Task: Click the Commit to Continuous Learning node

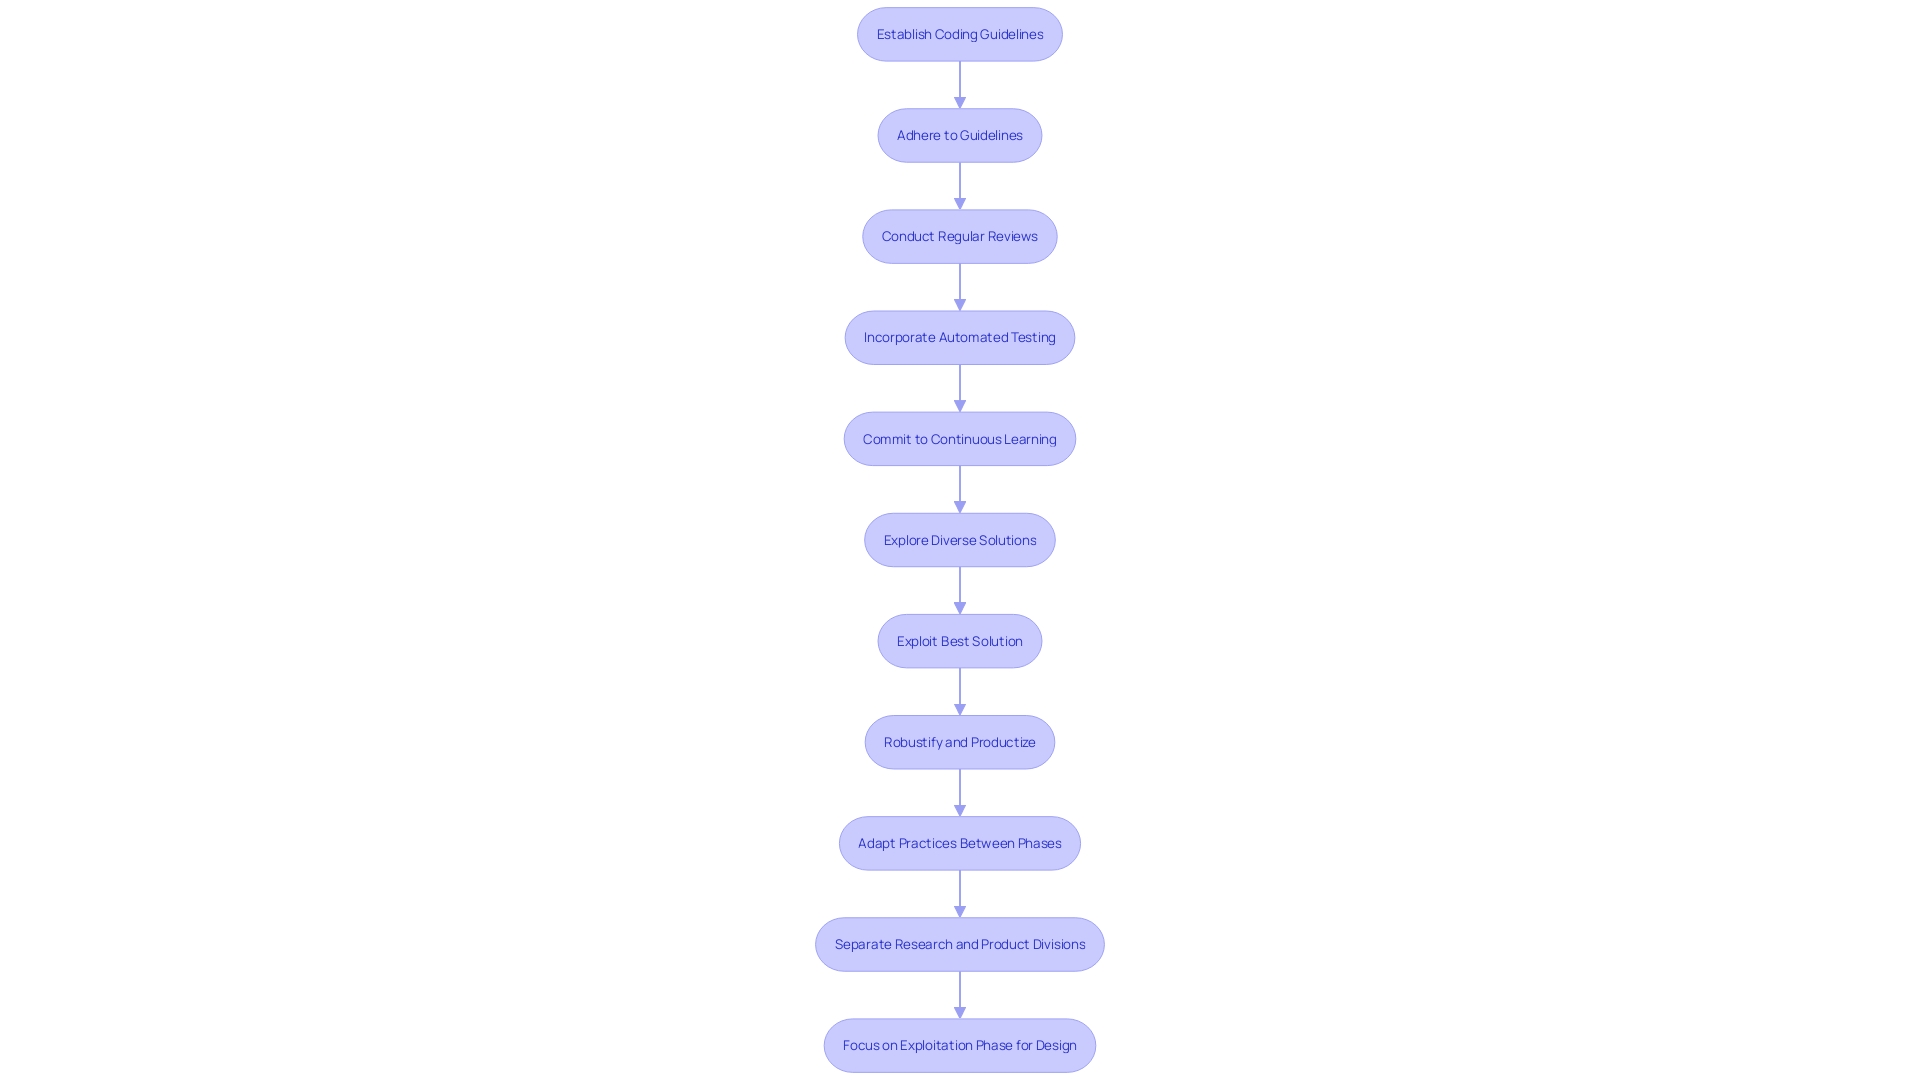Action: point(959,438)
